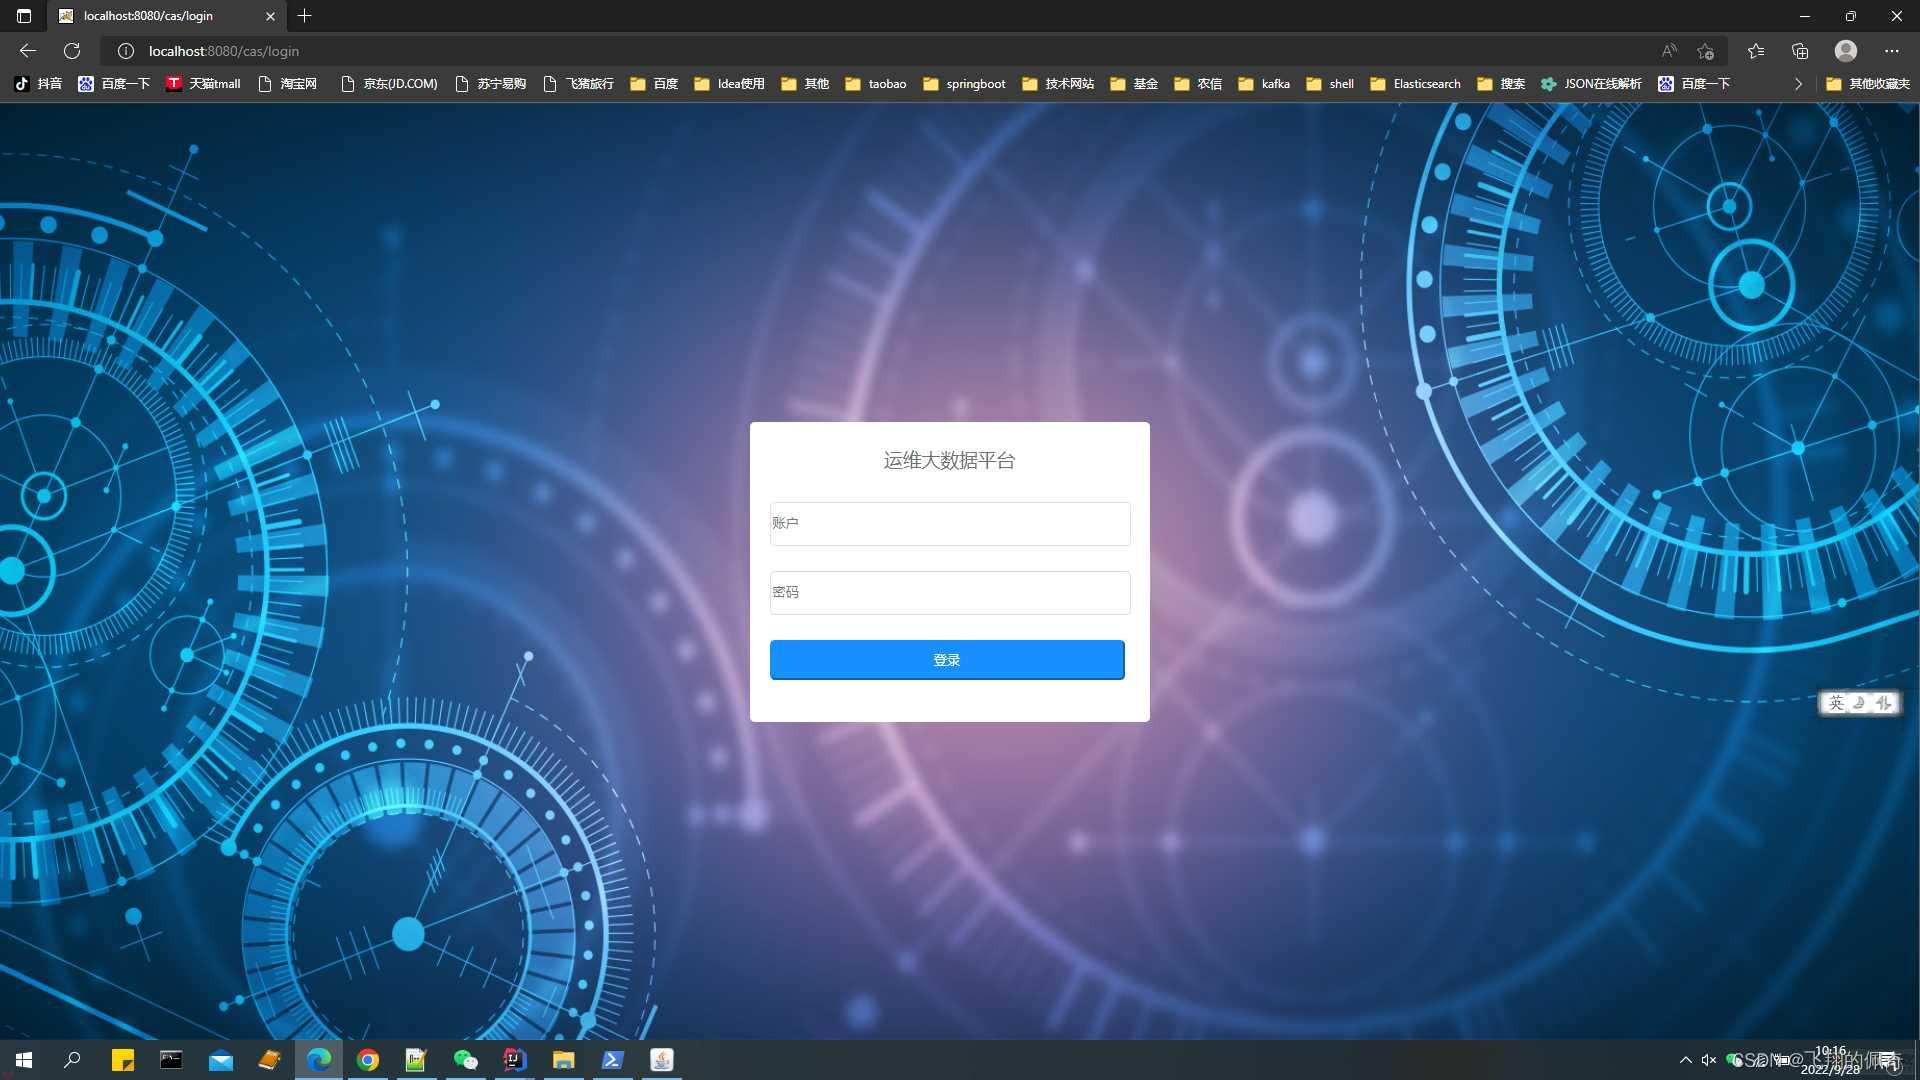Open 百度一下 bookmark beside JSON在线解析
This screenshot has width=1920, height=1080.
[x=1694, y=84]
